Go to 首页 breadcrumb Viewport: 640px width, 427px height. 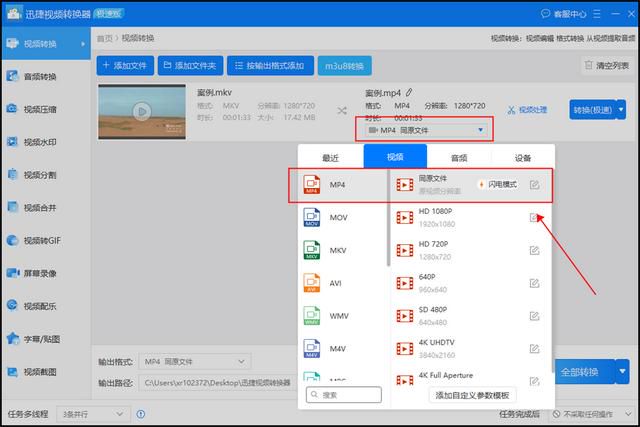(x=104, y=38)
